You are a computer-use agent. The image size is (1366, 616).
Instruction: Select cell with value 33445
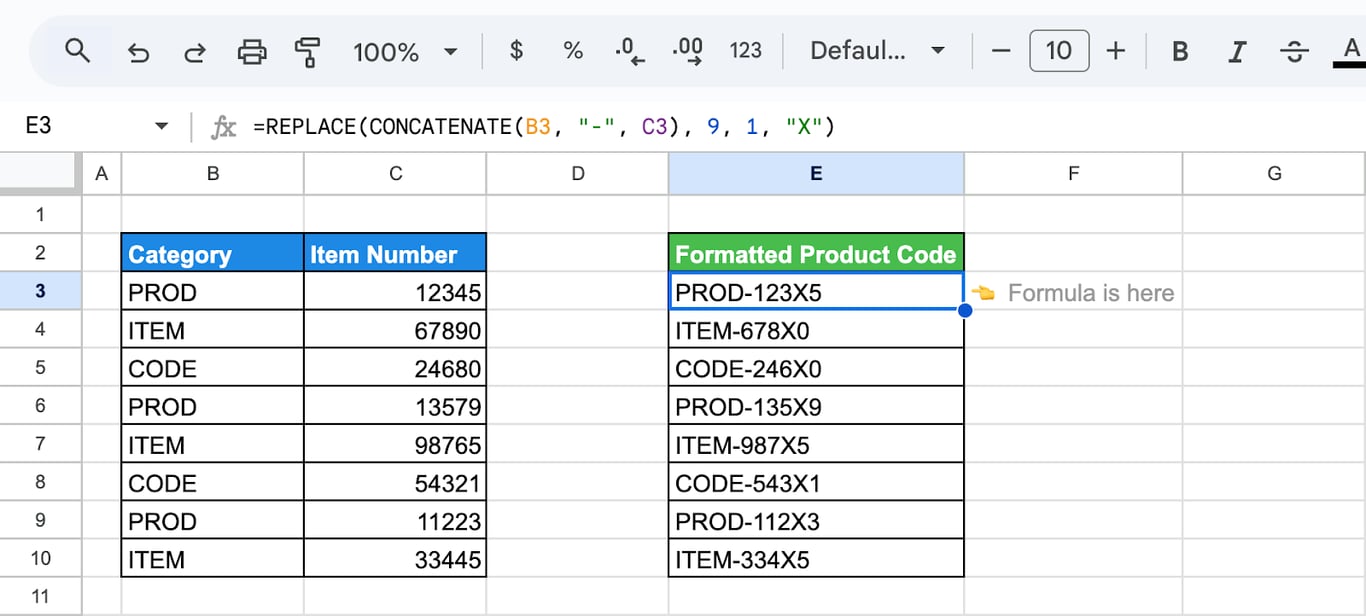(x=396, y=559)
